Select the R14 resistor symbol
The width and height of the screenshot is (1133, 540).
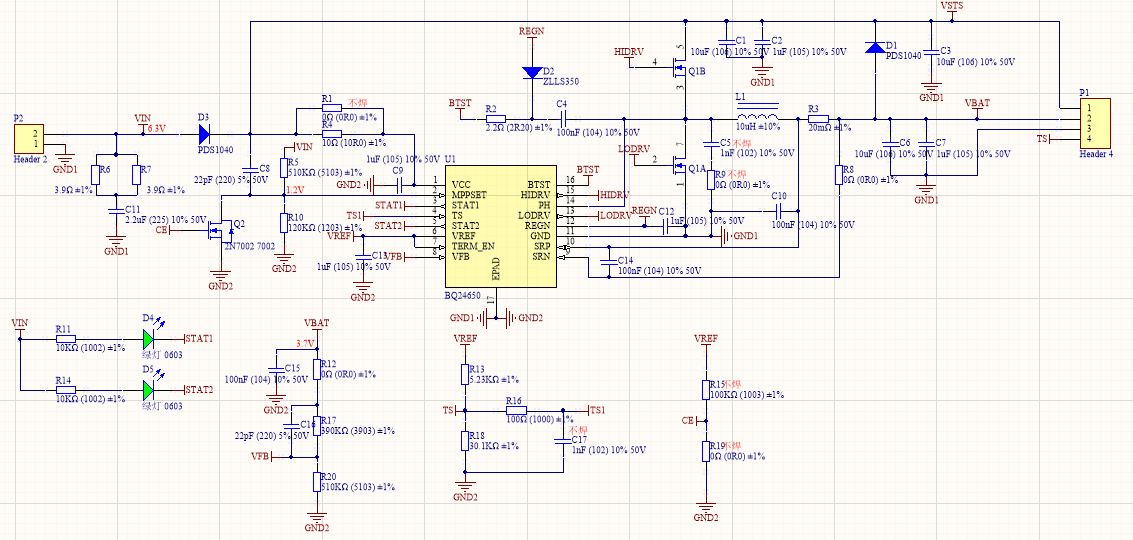tap(66, 390)
